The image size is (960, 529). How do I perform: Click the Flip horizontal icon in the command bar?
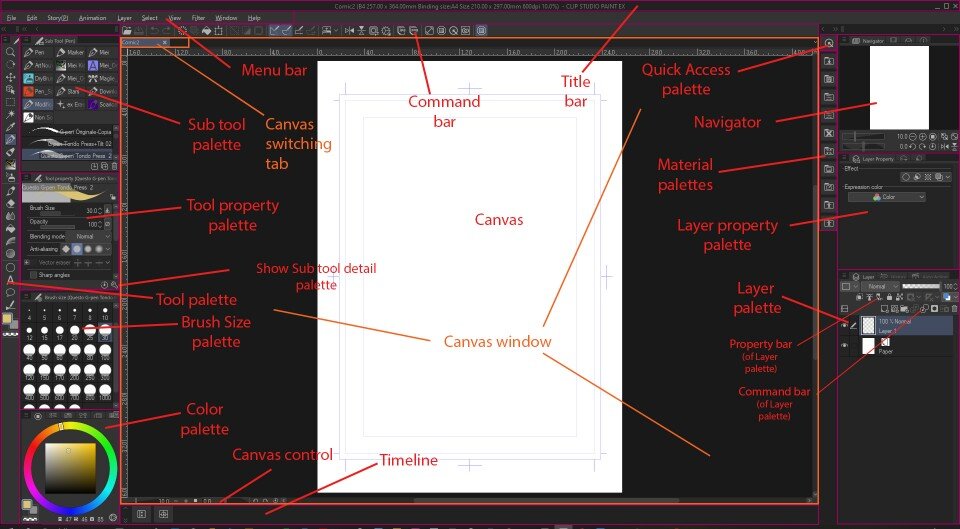coord(350,31)
